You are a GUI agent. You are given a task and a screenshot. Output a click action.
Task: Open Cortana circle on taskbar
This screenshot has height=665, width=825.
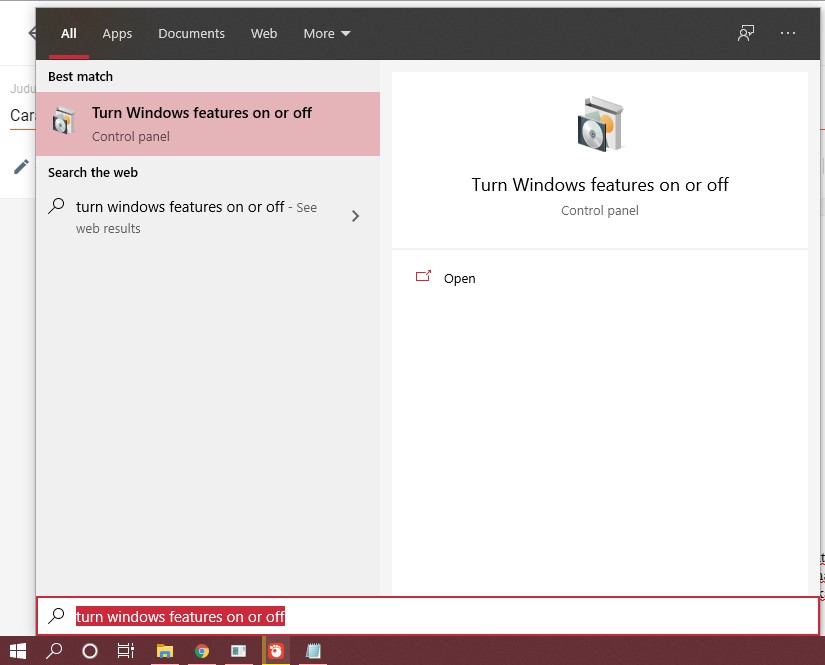click(90, 651)
